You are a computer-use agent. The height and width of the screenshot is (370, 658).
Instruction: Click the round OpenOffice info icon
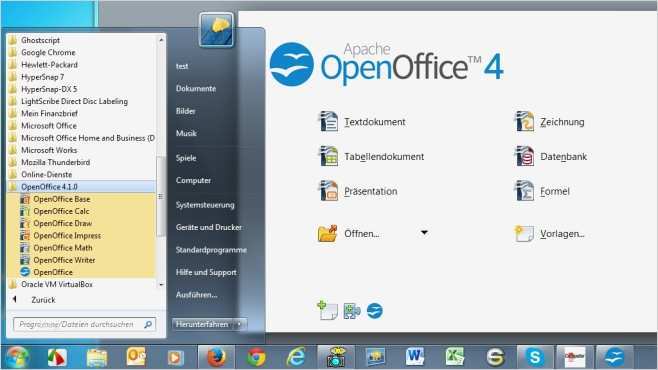(375, 311)
